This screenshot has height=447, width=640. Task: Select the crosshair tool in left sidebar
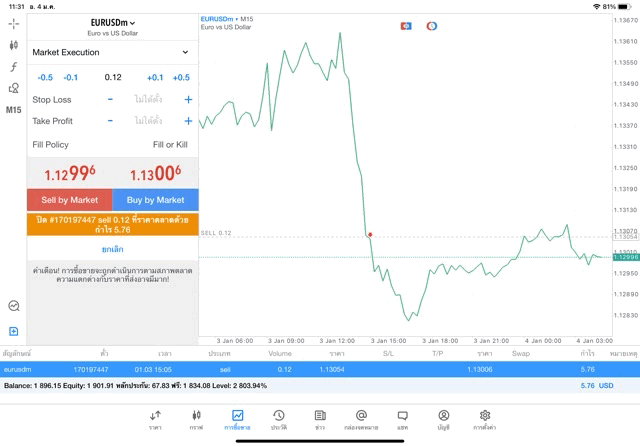click(13, 23)
